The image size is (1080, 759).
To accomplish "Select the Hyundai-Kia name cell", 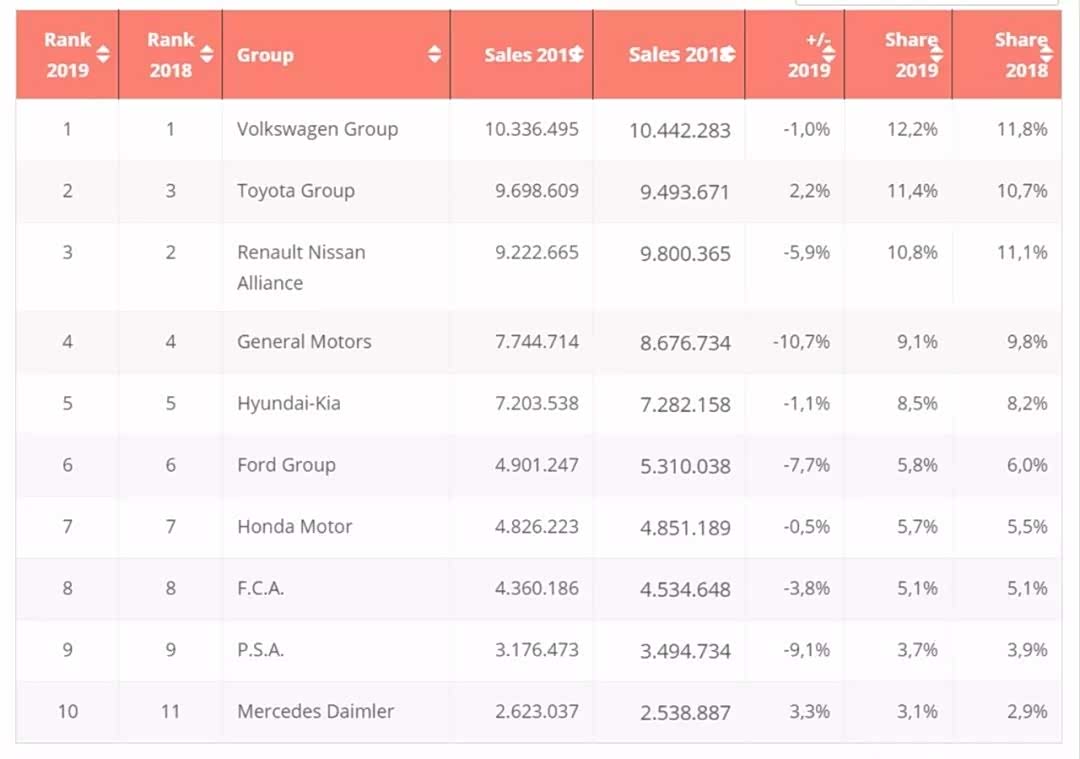I will coord(288,404).
